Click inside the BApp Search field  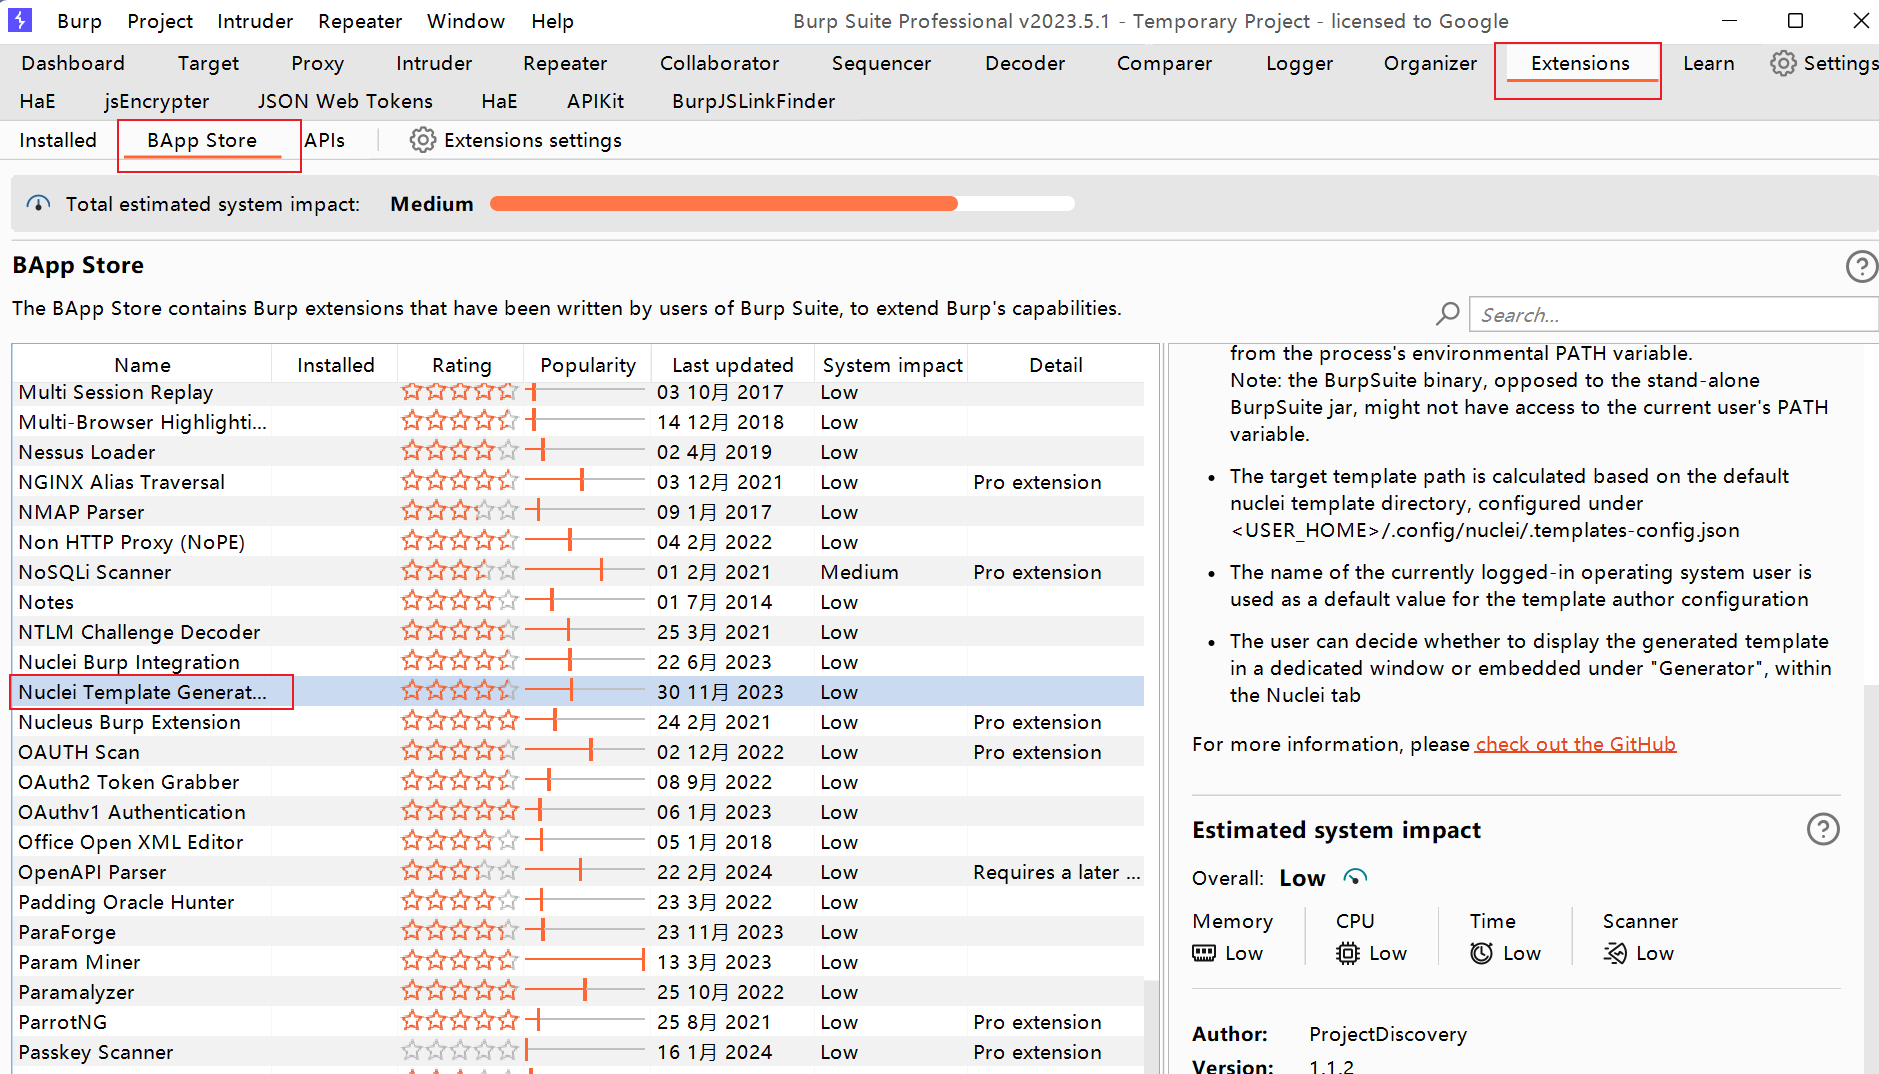[1674, 315]
